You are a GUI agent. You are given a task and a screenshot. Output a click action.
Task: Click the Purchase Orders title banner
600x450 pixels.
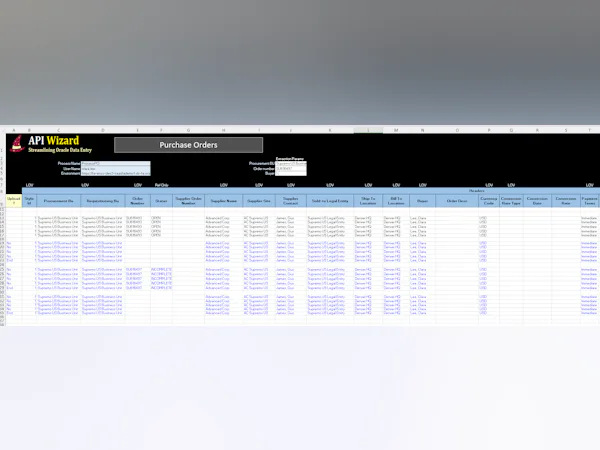coord(188,145)
